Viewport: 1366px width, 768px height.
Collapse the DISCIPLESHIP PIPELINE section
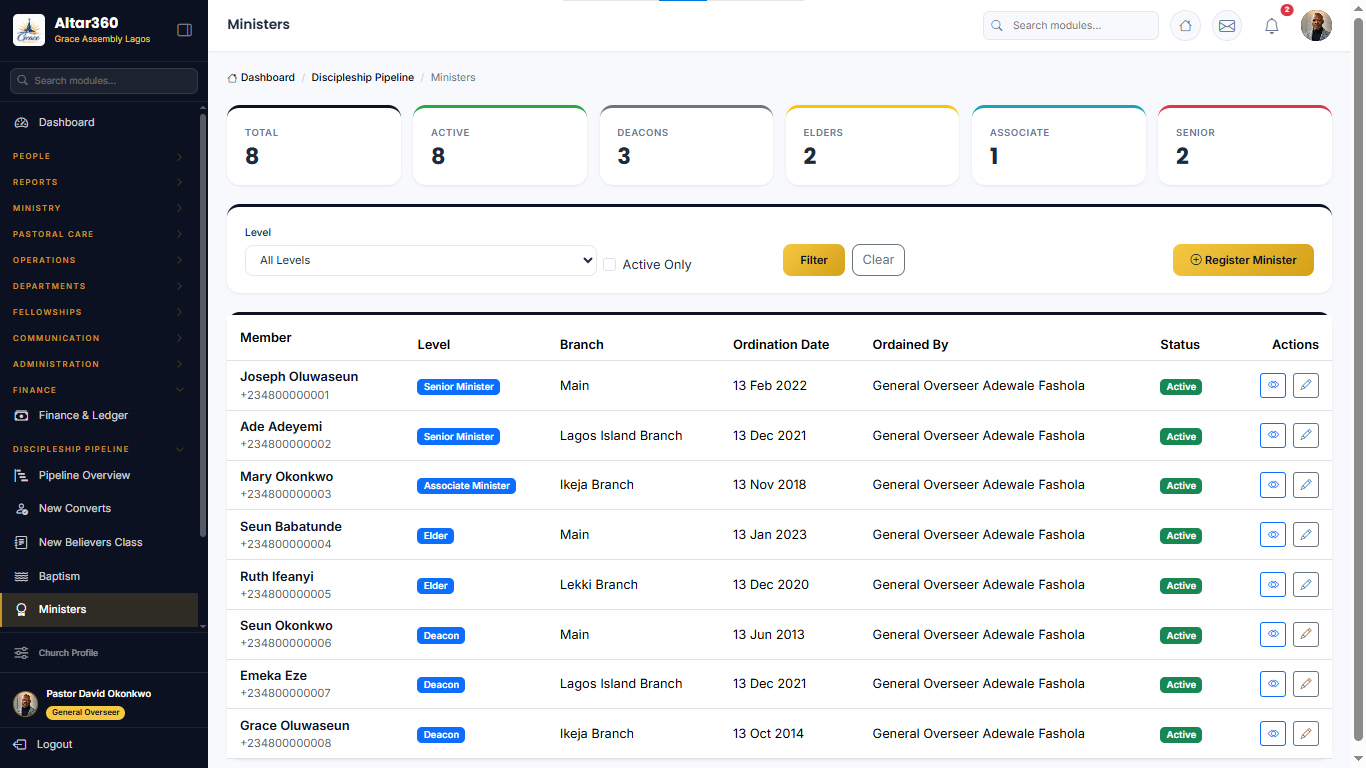98,449
